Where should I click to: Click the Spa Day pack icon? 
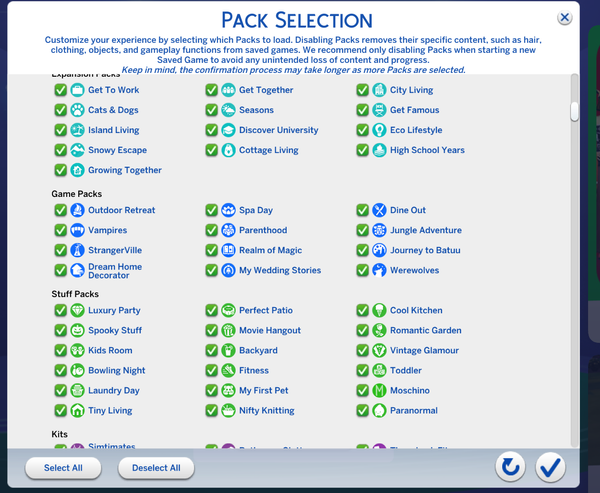tap(228, 210)
